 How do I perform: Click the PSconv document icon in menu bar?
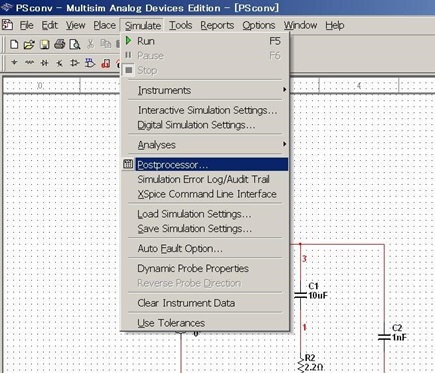(7, 25)
